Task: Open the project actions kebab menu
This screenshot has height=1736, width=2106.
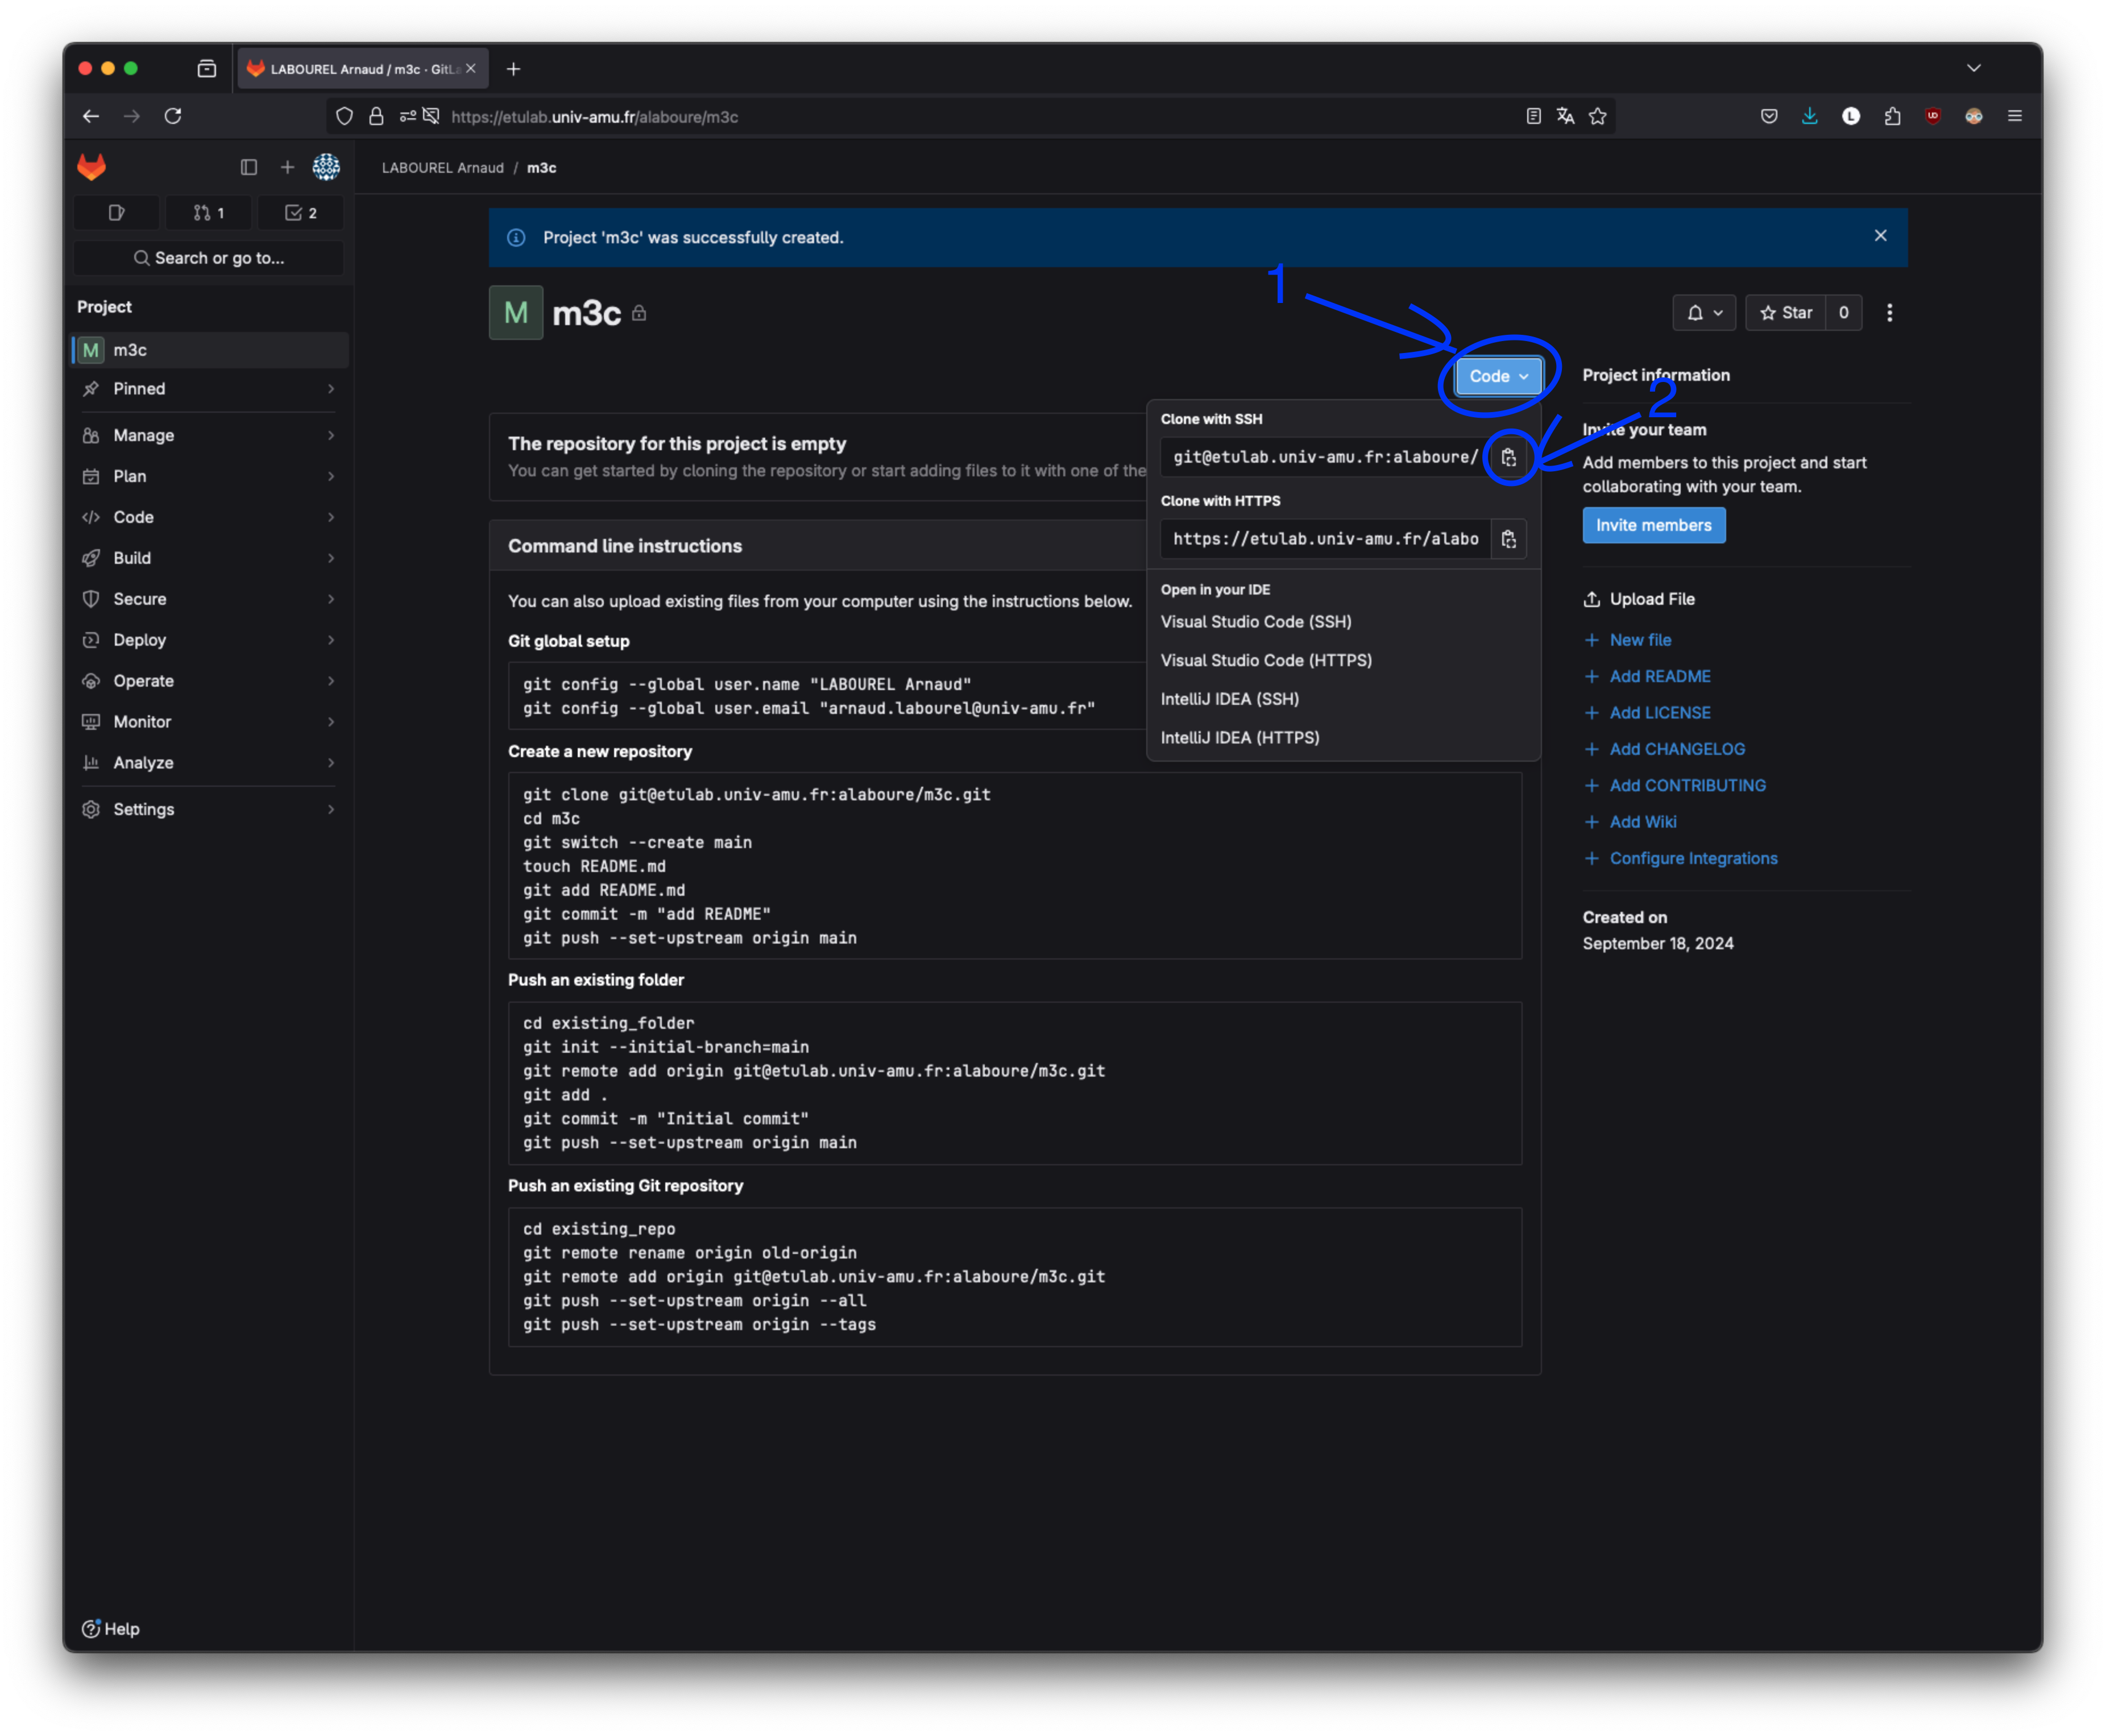Action: 1889,313
